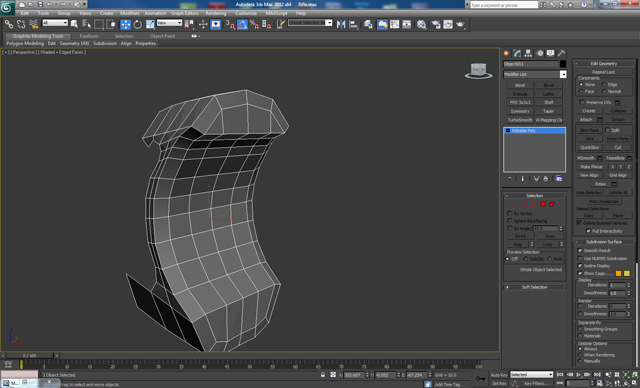This screenshot has width=640, height=388.
Task: Switch to the Motion command panel tab
Action: (540, 53)
